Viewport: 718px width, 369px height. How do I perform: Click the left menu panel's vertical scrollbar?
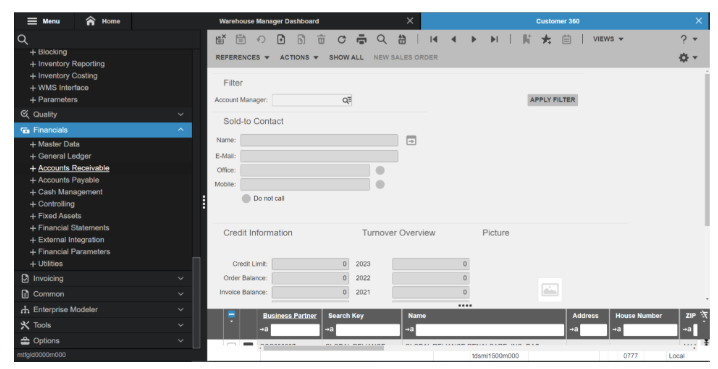pos(196,302)
